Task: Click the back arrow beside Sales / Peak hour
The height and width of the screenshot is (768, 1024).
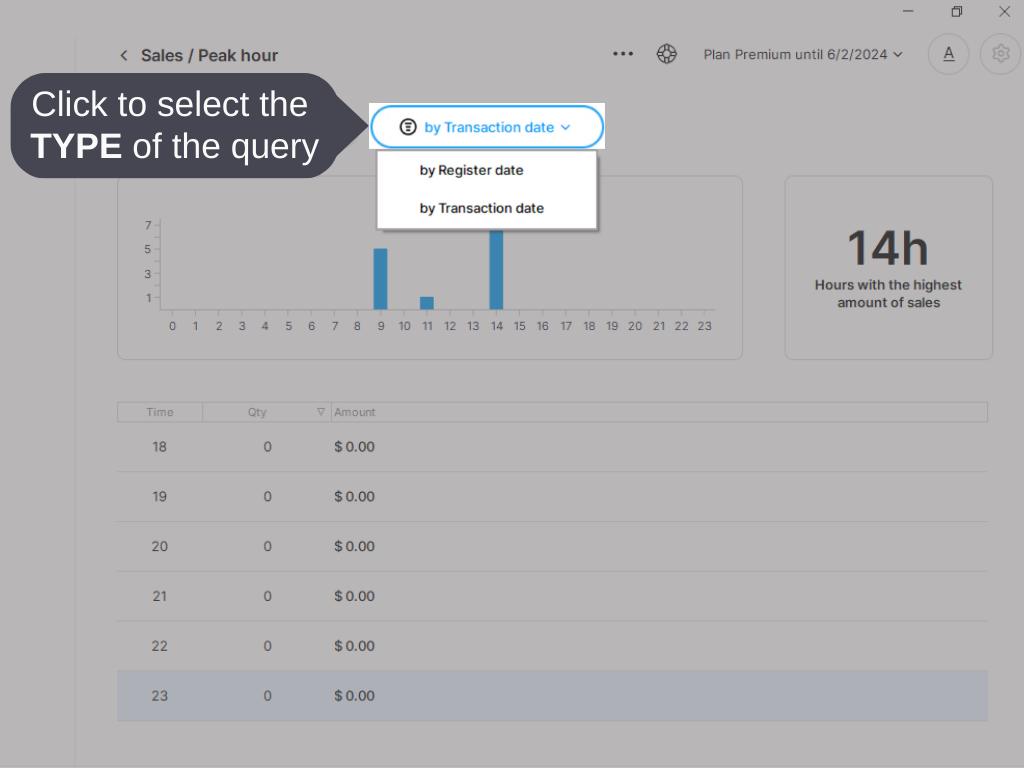Action: [x=123, y=55]
